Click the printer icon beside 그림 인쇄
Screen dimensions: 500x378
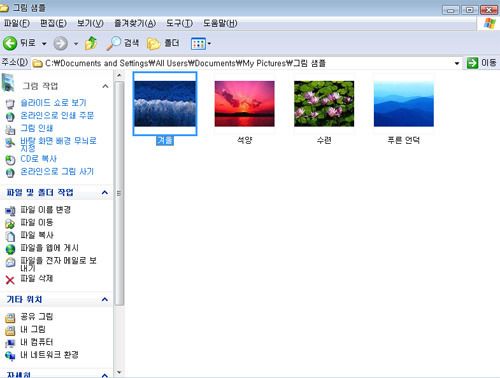tap(10, 129)
